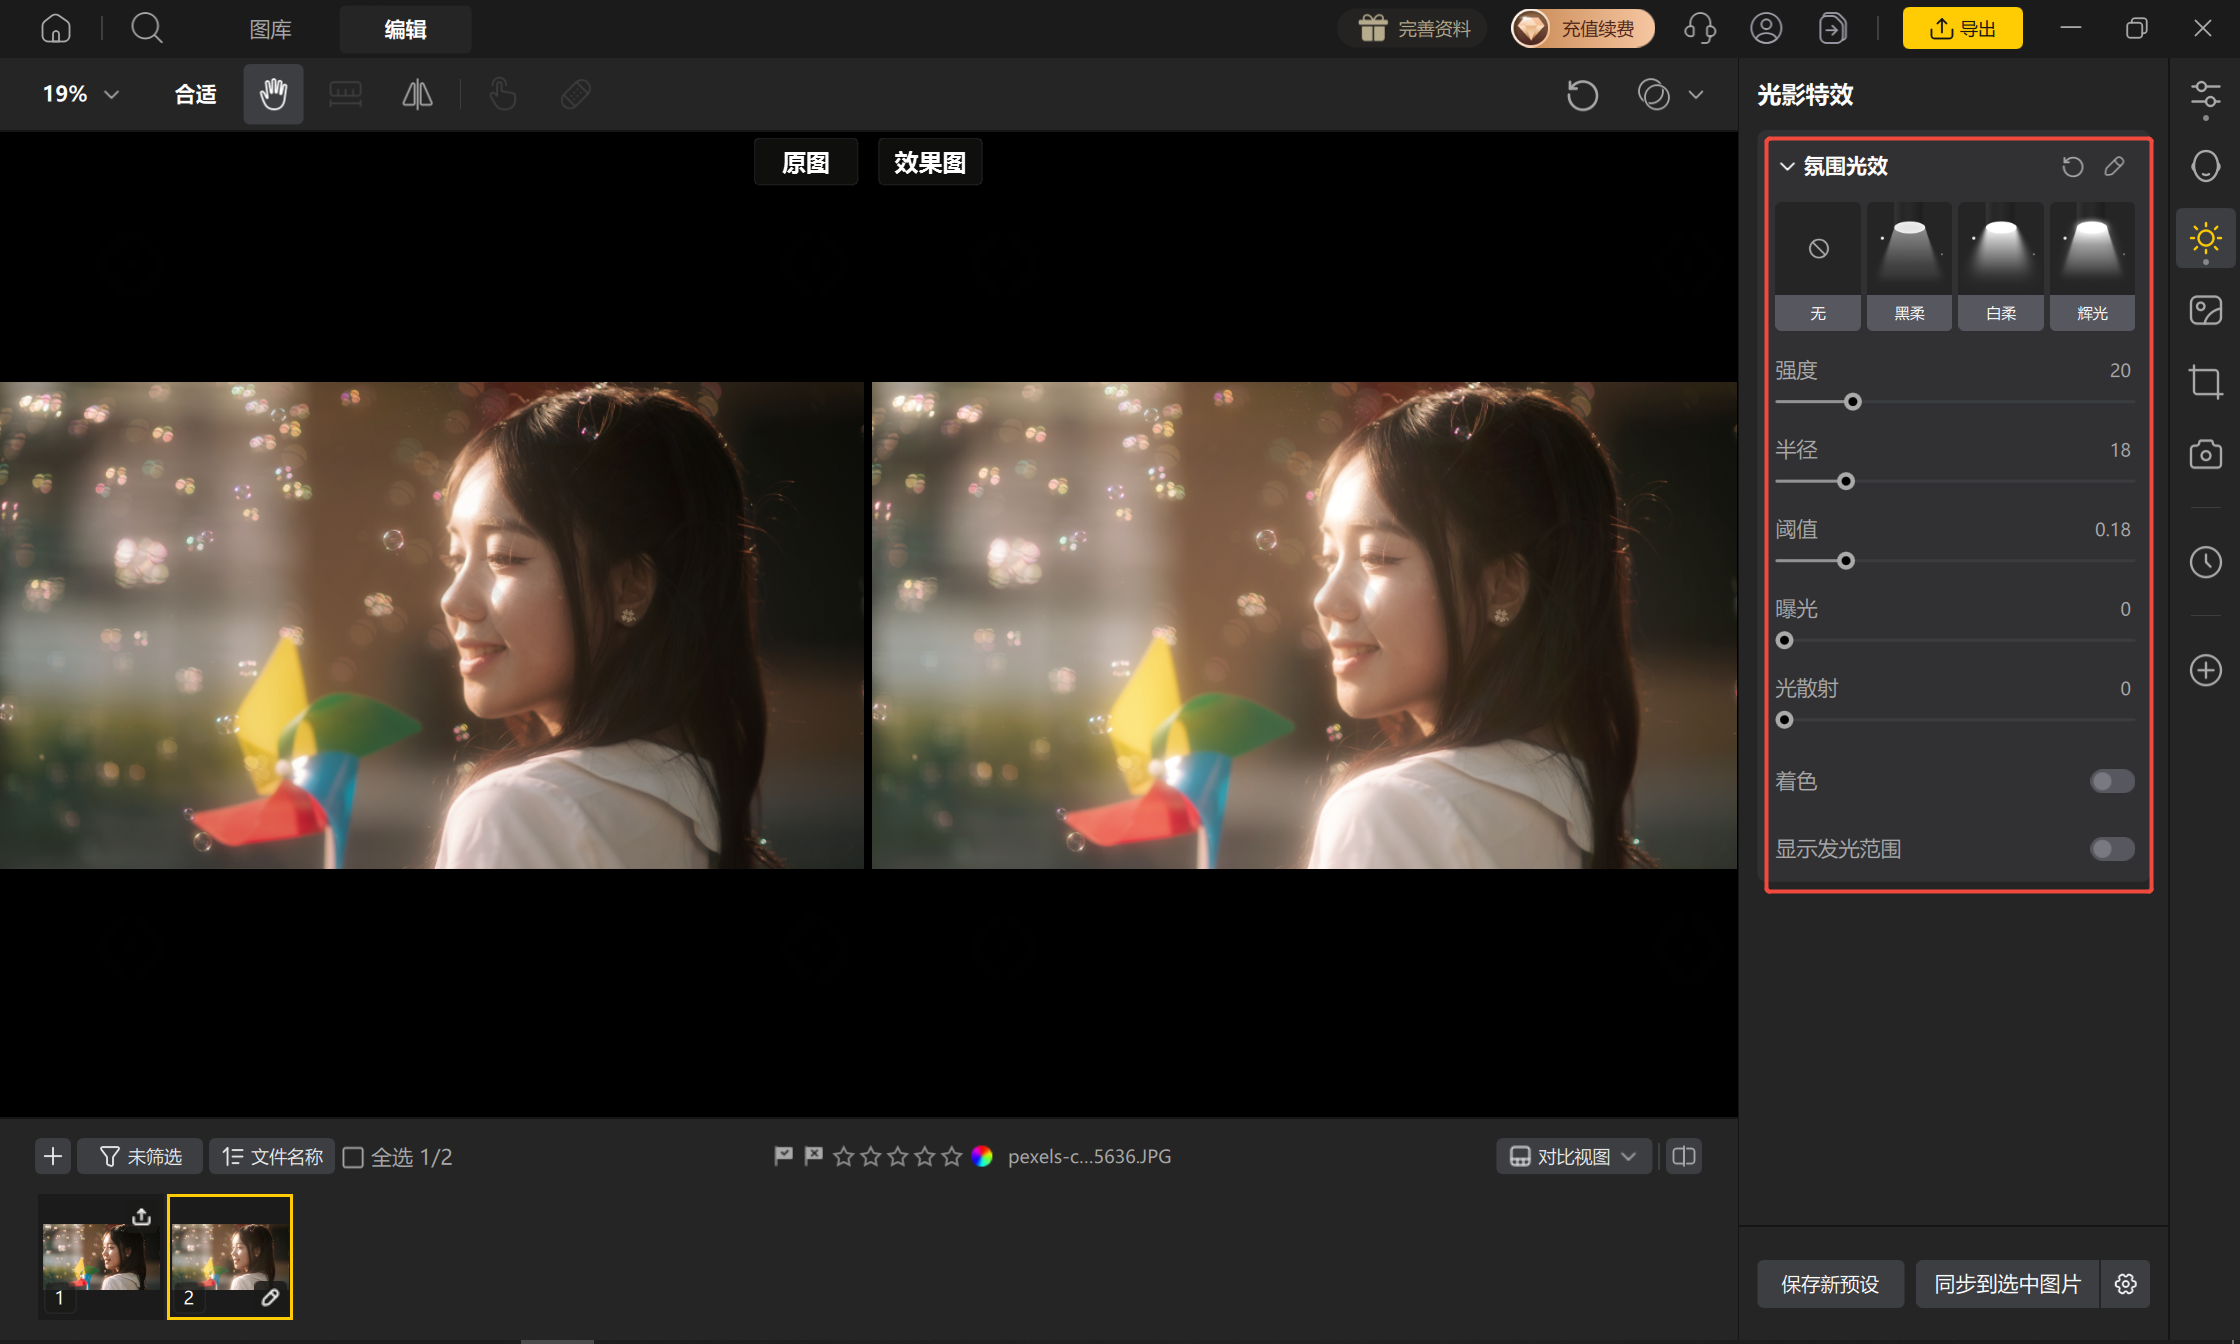The image size is (2240, 1344).
Task: Select the adjustment sliders sidebar icon
Action: pos(2205,96)
